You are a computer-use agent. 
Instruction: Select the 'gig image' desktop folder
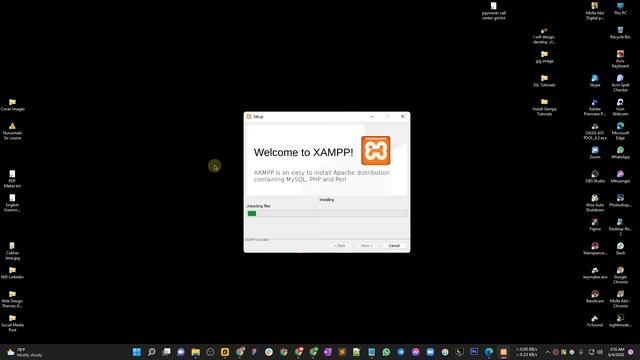click(x=544, y=57)
